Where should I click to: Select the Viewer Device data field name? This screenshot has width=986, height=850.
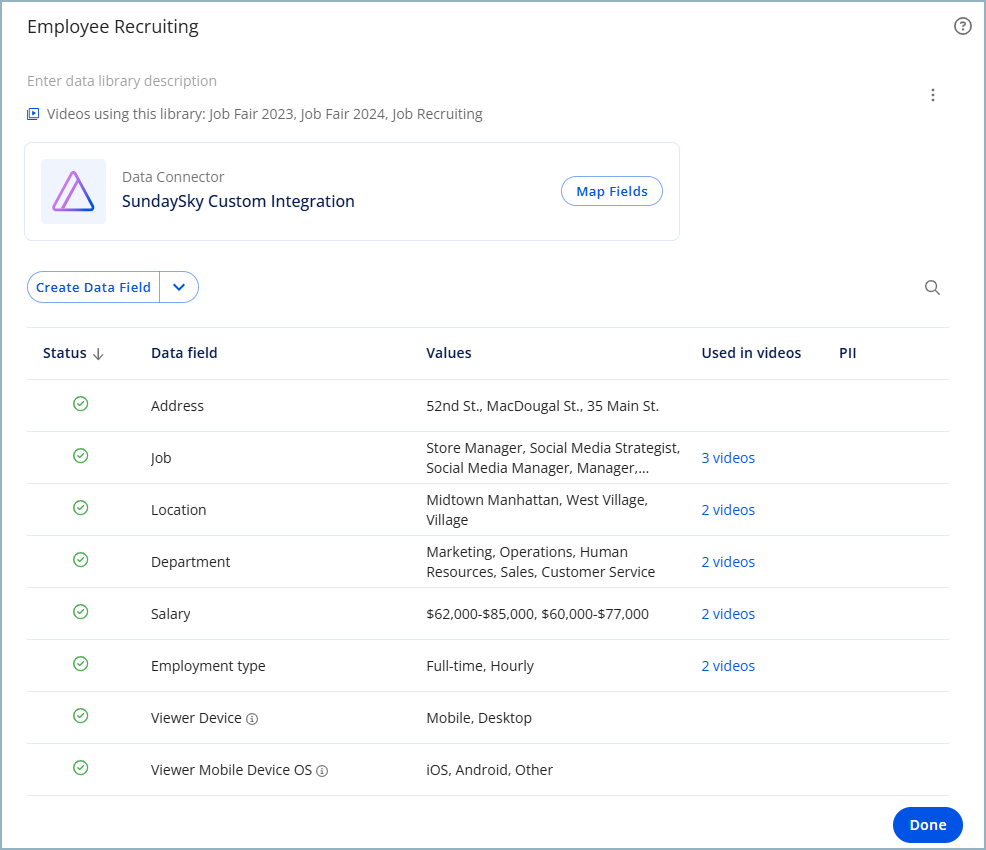196,718
